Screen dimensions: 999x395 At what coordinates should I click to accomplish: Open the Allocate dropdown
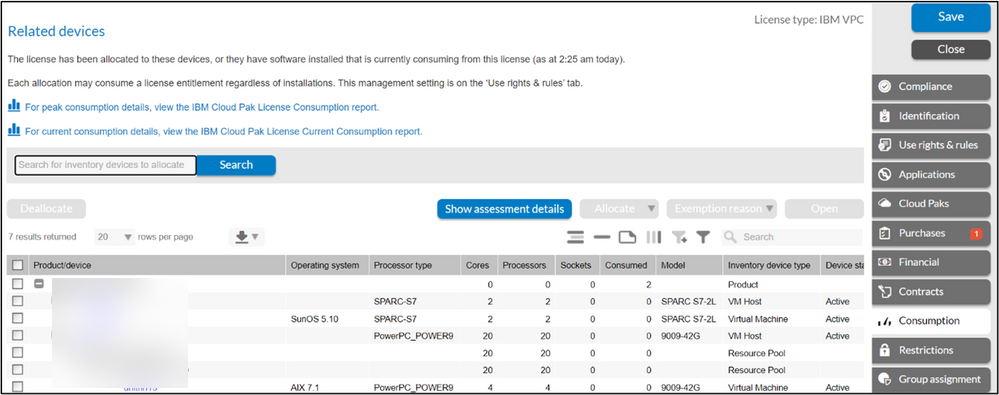coord(619,209)
